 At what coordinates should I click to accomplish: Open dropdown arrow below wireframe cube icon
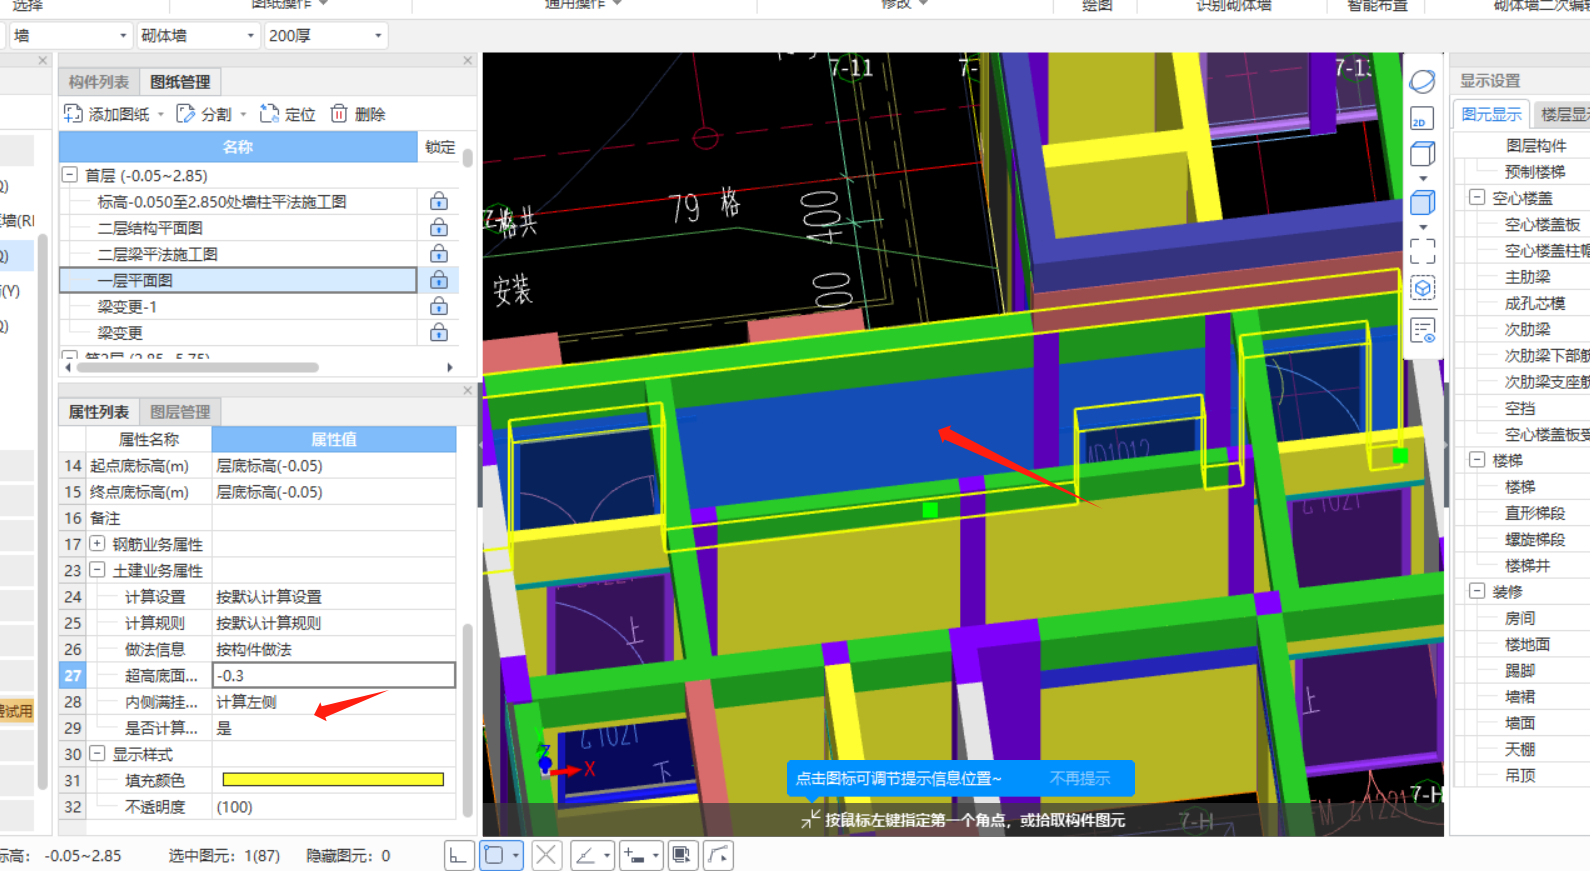point(1423,179)
